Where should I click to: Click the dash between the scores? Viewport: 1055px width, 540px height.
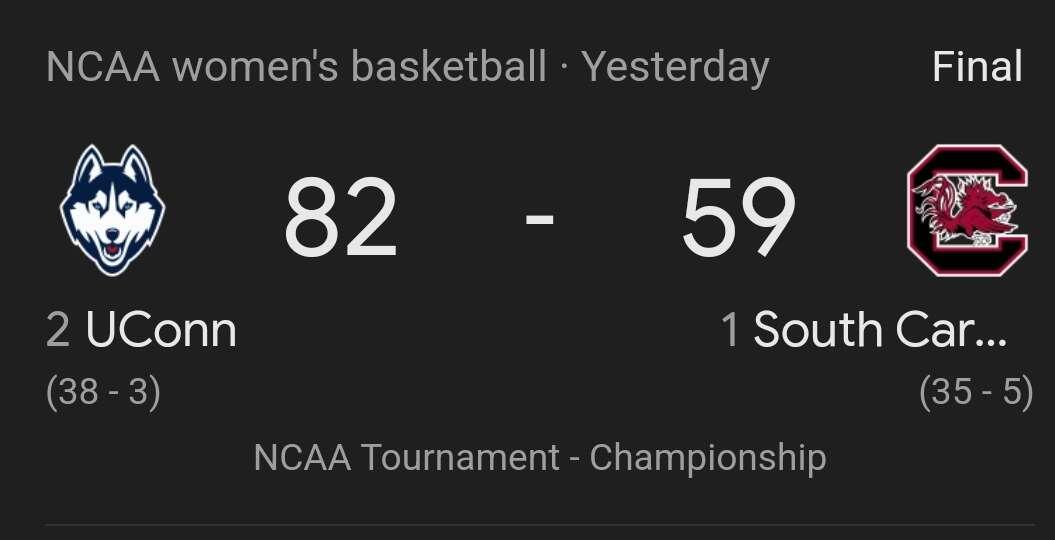tap(540, 219)
